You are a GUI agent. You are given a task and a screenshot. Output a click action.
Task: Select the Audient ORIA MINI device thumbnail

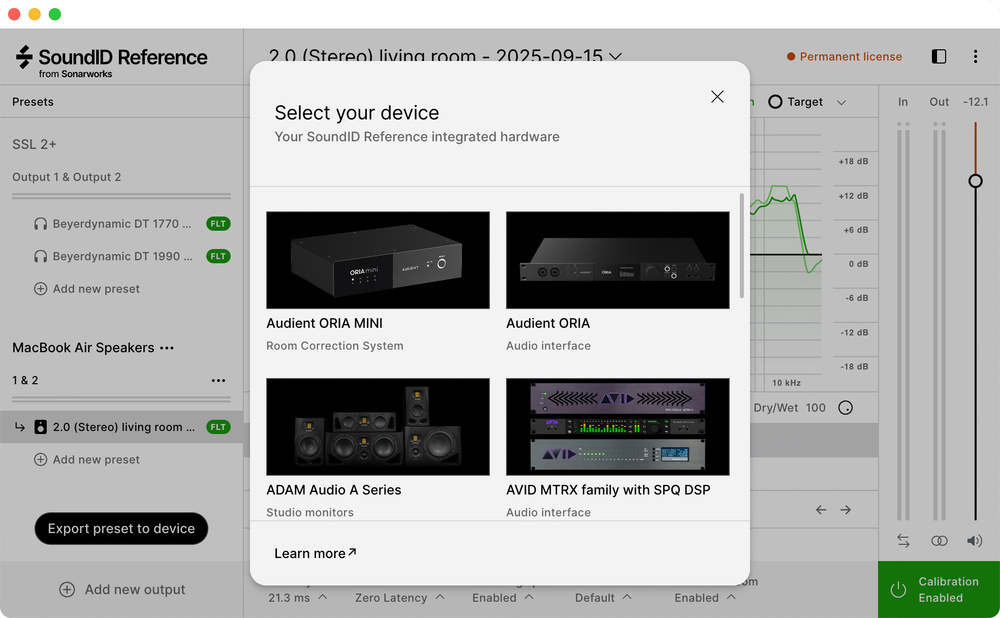377,259
